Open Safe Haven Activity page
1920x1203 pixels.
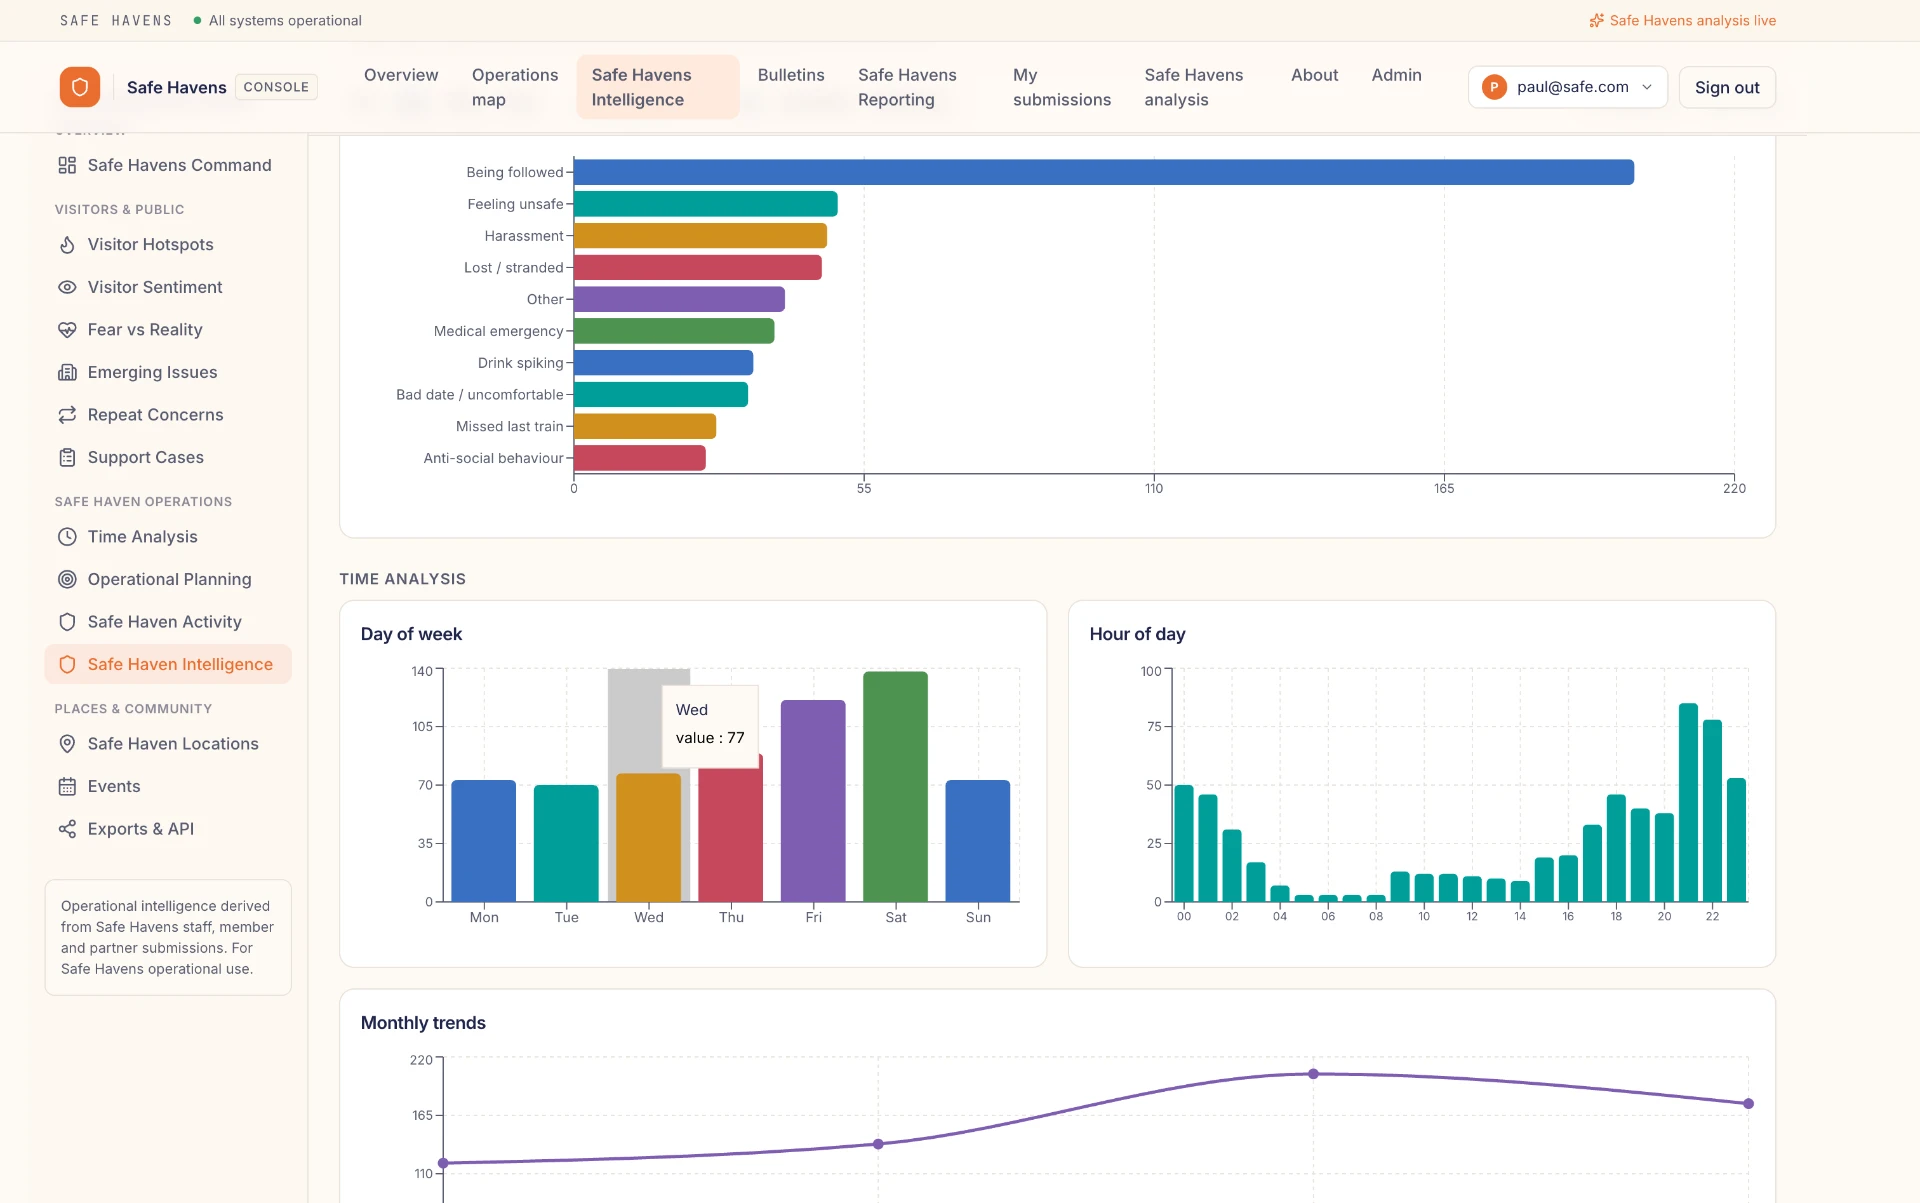[x=168, y=622]
